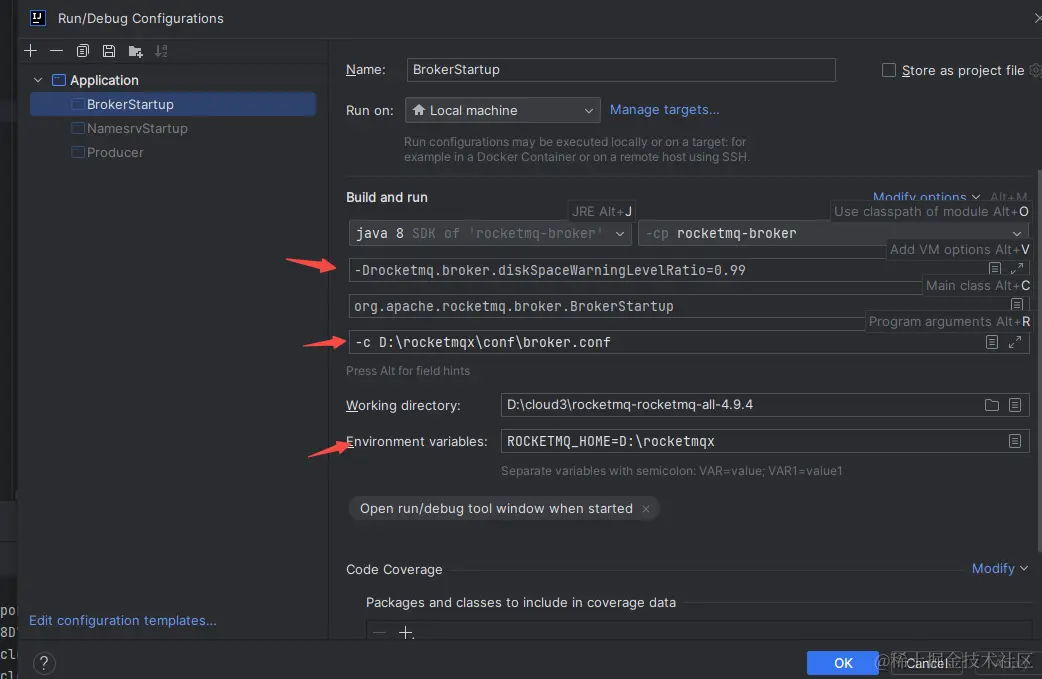Collapse the Application configurations group
Screen dimensions: 1042x679
point(38,80)
